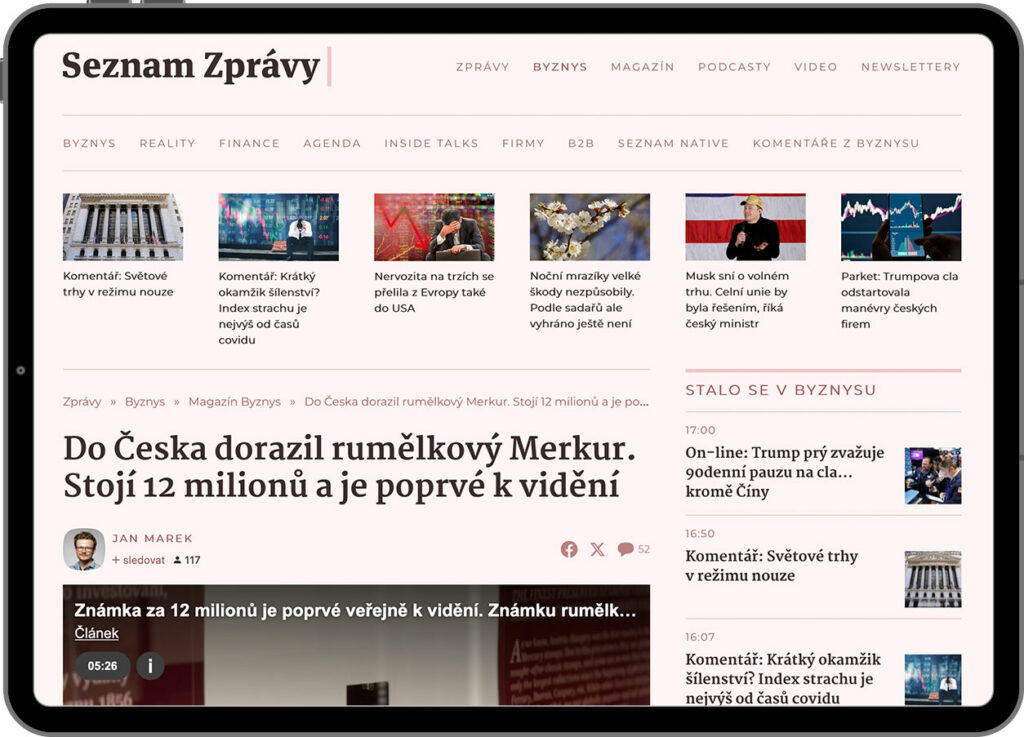The image size is (1024, 737).
Task: Open 'Index strachu' article thumbnail in top row
Action: click(x=278, y=227)
